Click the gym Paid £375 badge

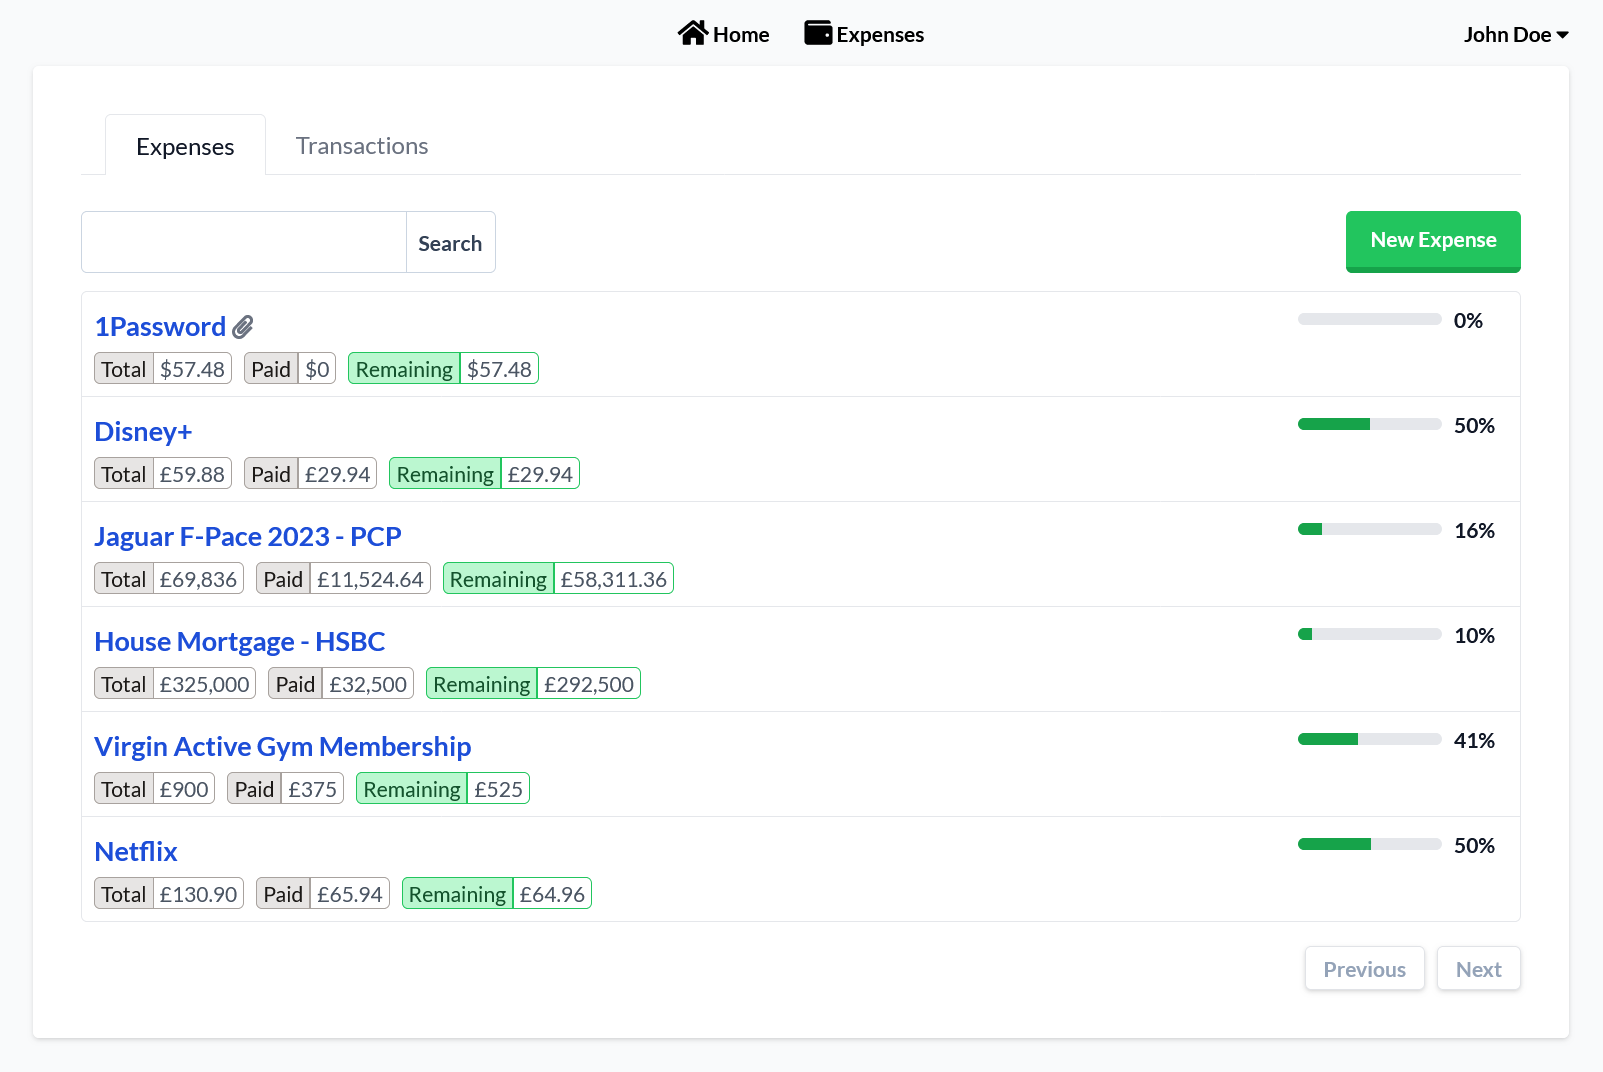tap(286, 789)
